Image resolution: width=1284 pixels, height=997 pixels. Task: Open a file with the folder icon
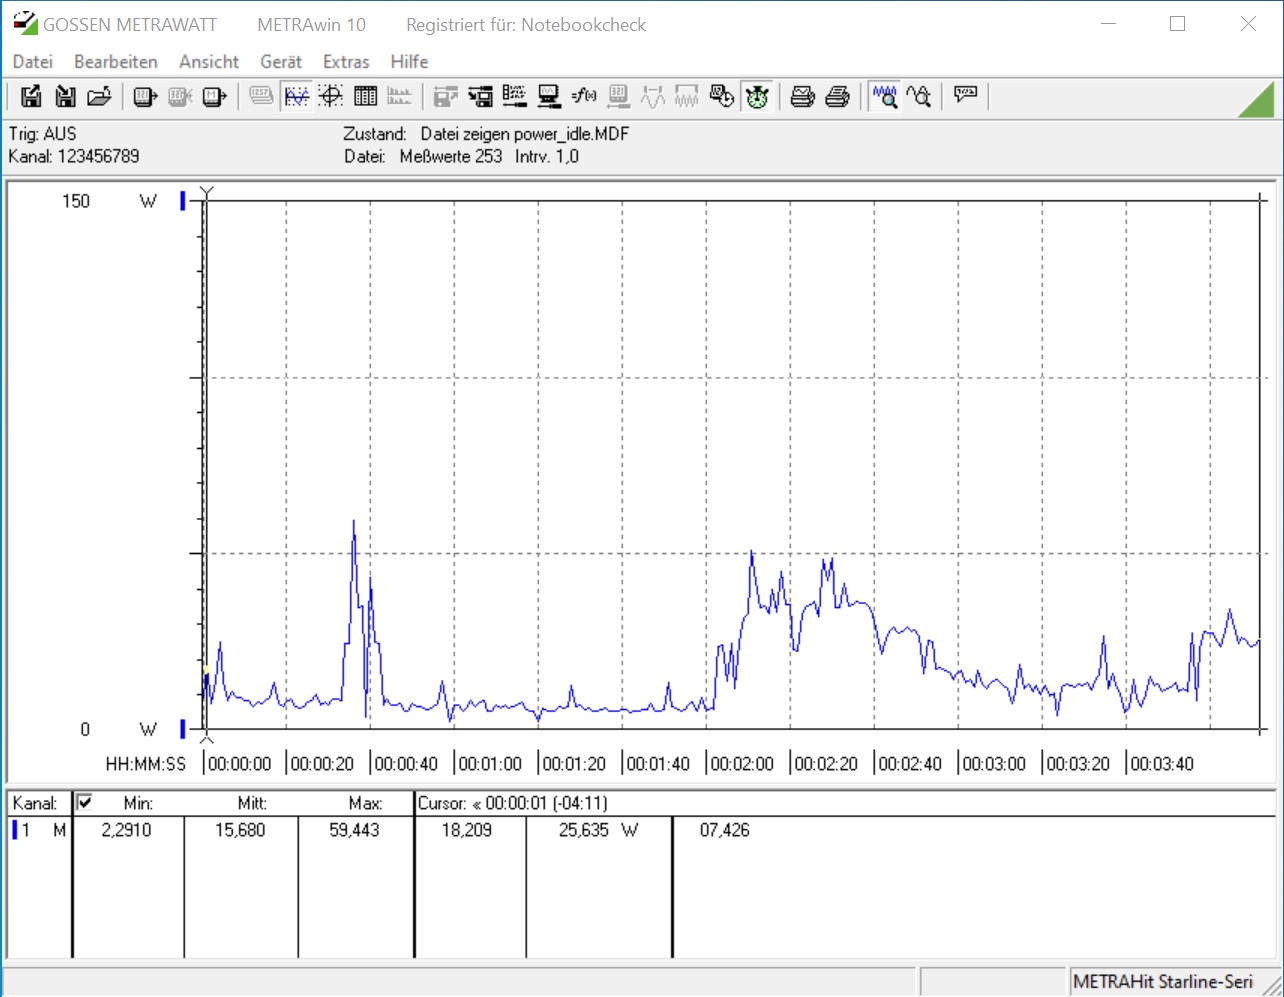click(x=98, y=96)
